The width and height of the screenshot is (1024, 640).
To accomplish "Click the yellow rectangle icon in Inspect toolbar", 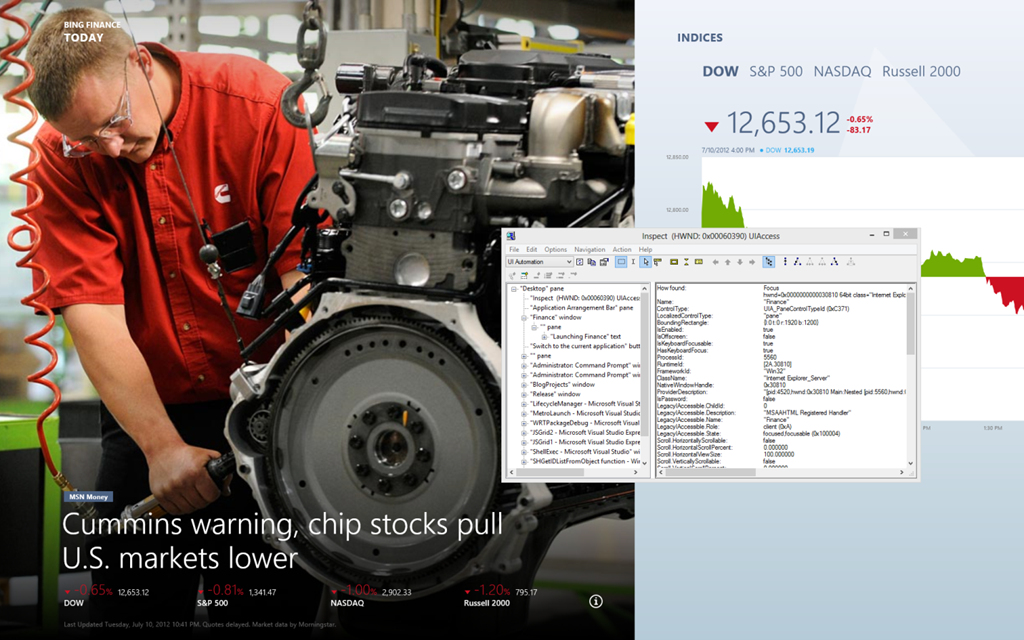I will 674,262.
